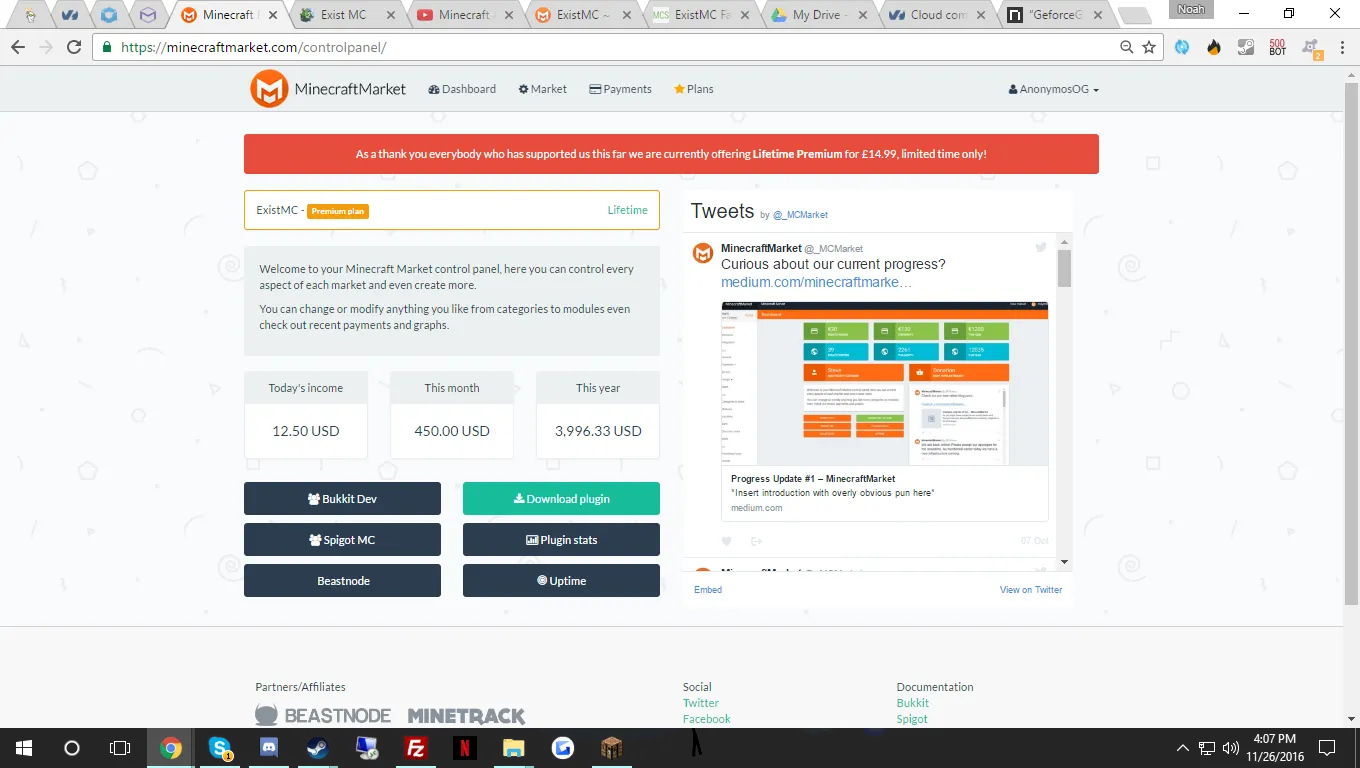
Task: Open the Action Center notification icon
Action: pos(1327,747)
